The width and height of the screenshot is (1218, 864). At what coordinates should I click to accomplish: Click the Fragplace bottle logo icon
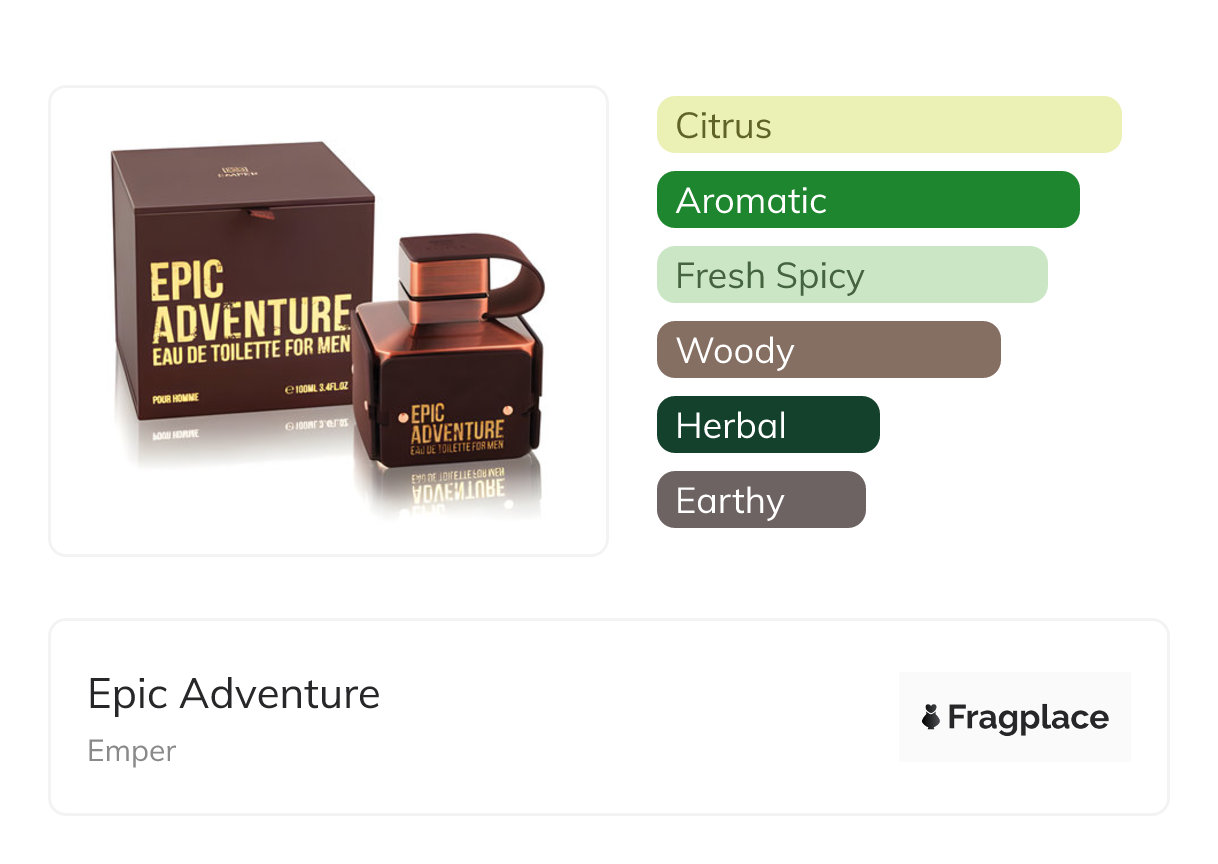click(x=931, y=717)
